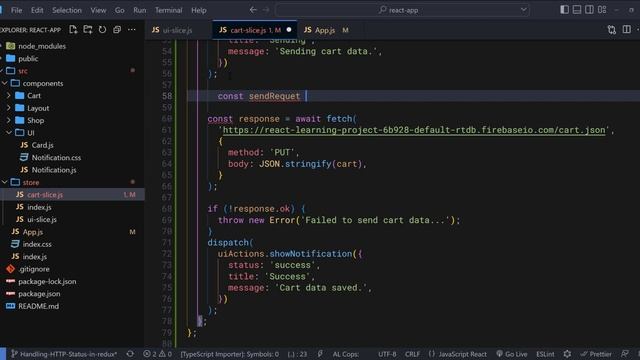
Task: Open Problems via the errors and warnings count
Action: pyautogui.click(x=157, y=354)
